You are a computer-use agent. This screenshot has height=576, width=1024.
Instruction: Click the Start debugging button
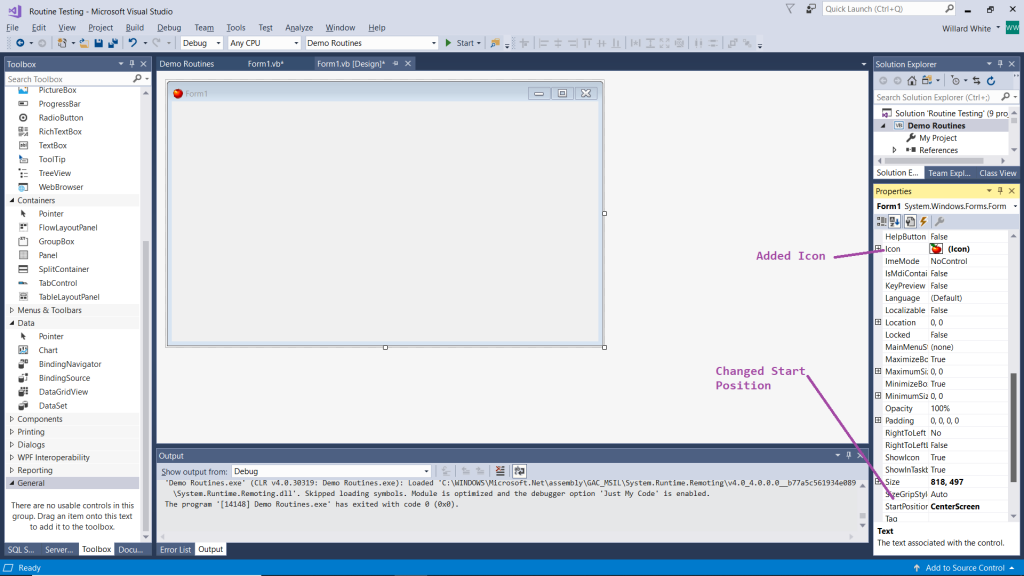459,43
